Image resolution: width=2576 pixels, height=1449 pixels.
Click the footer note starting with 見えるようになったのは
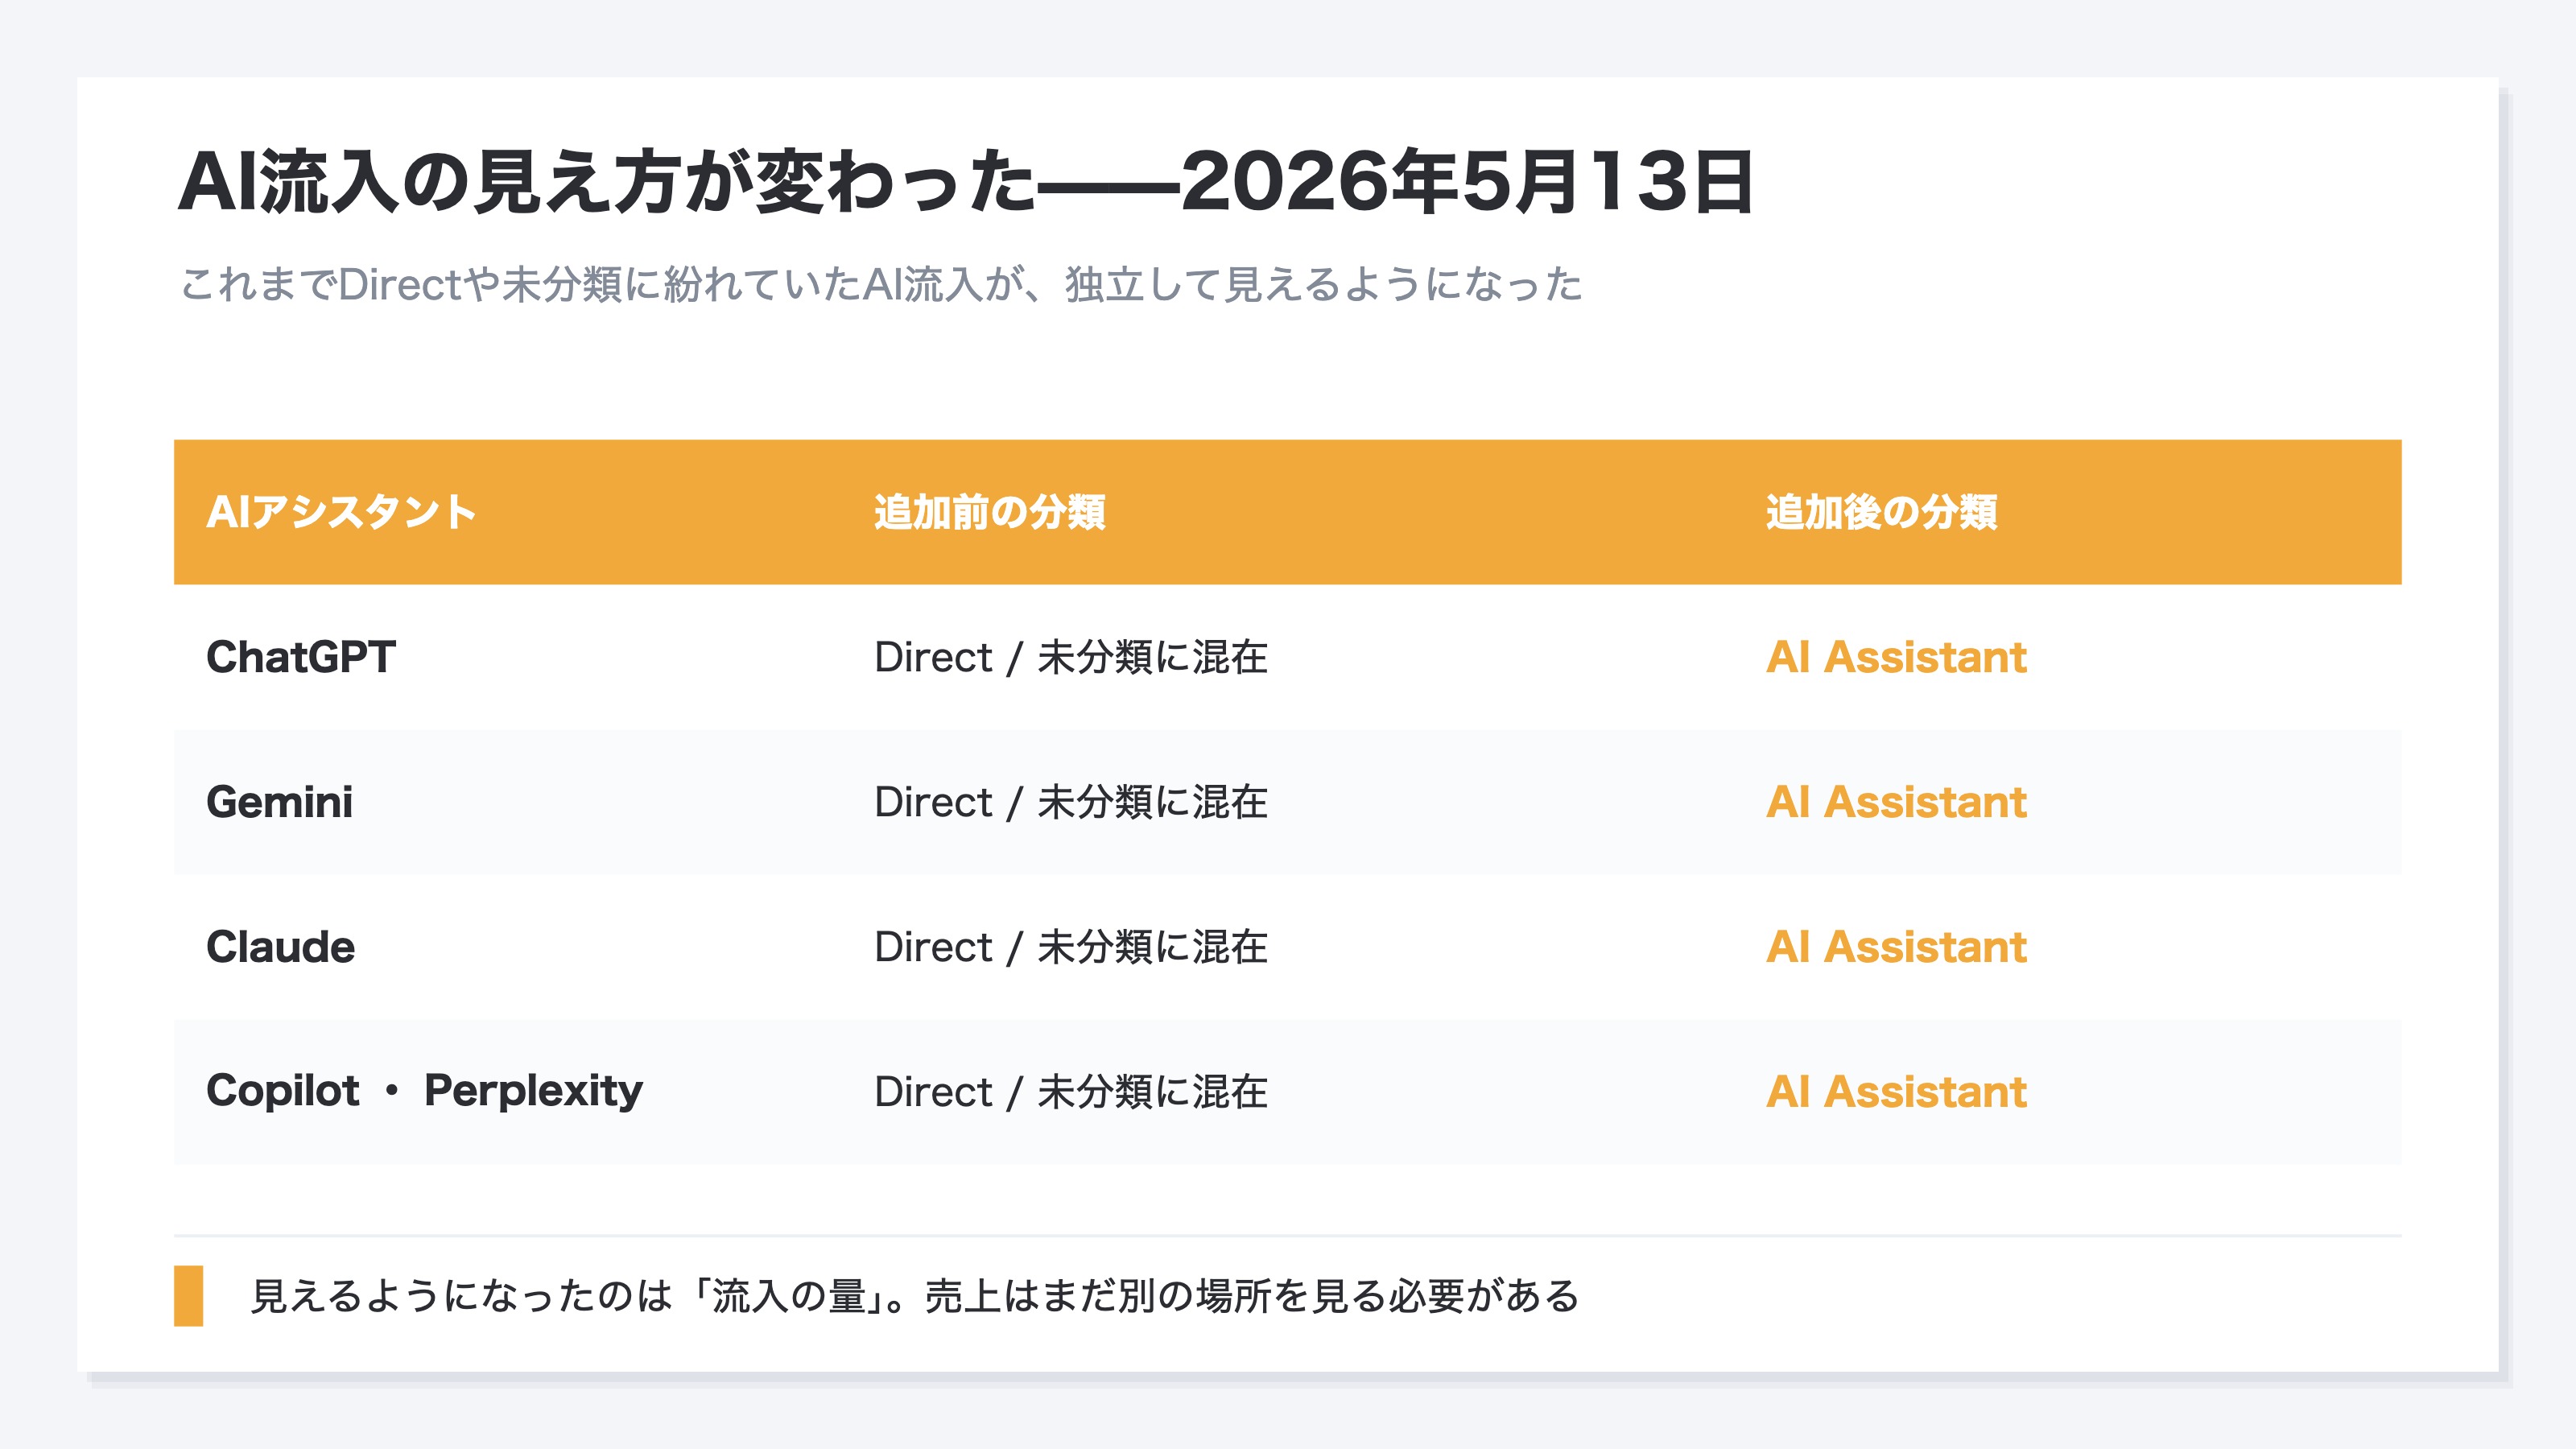tap(914, 1296)
